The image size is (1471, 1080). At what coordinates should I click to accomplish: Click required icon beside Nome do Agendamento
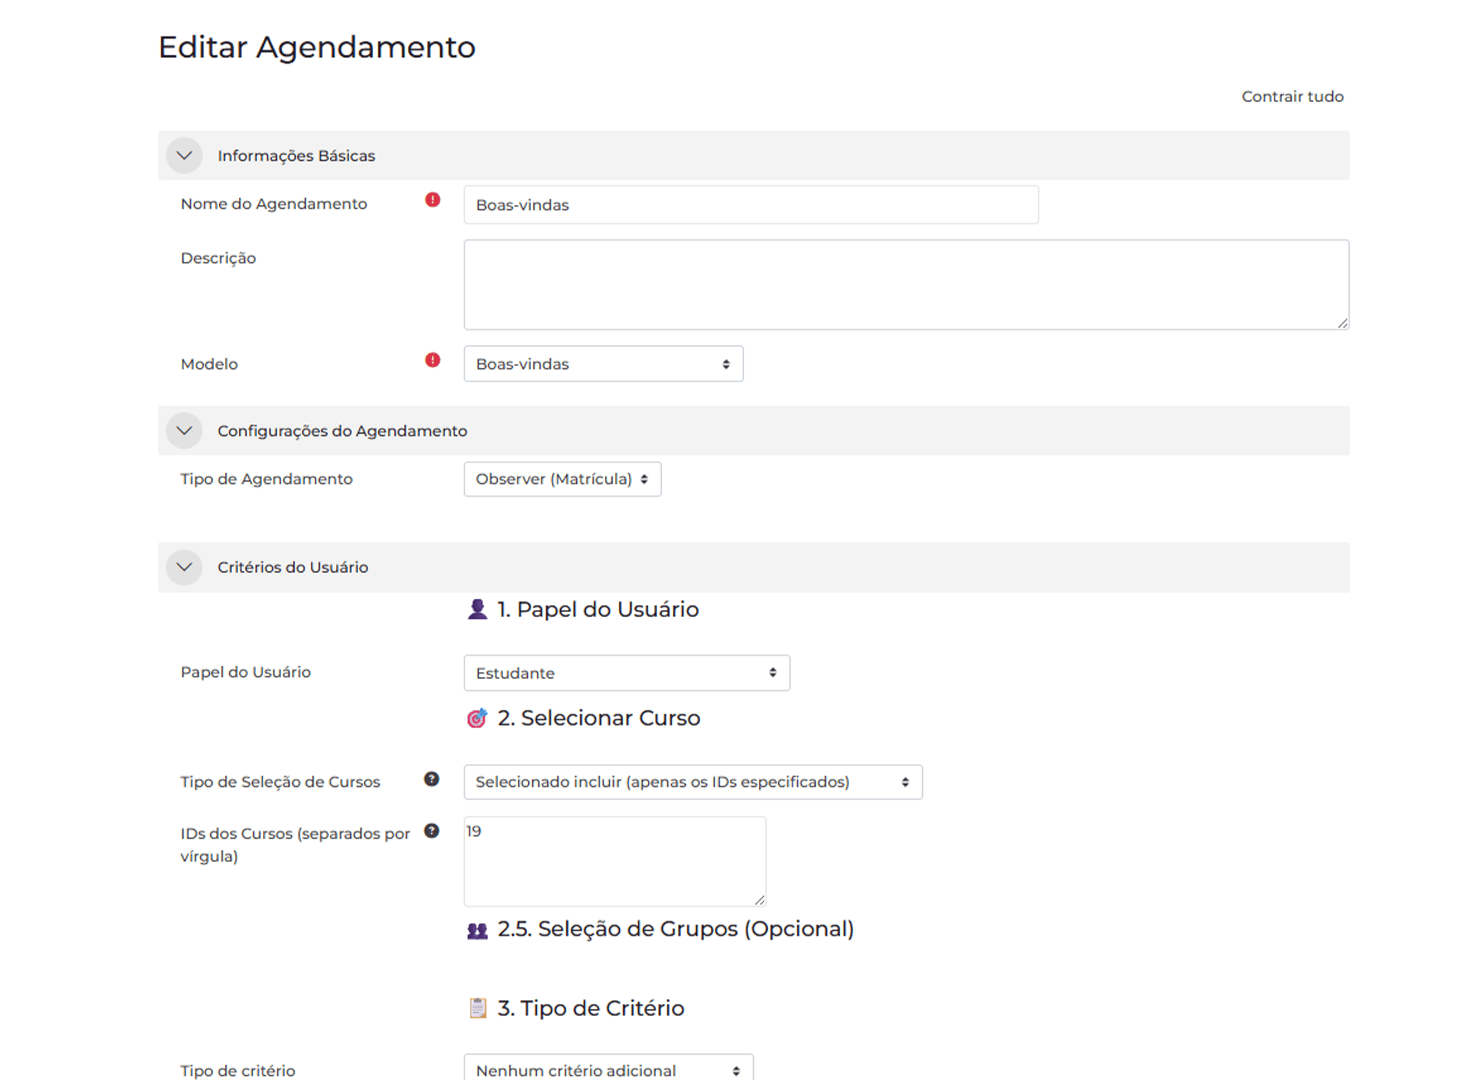432,200
